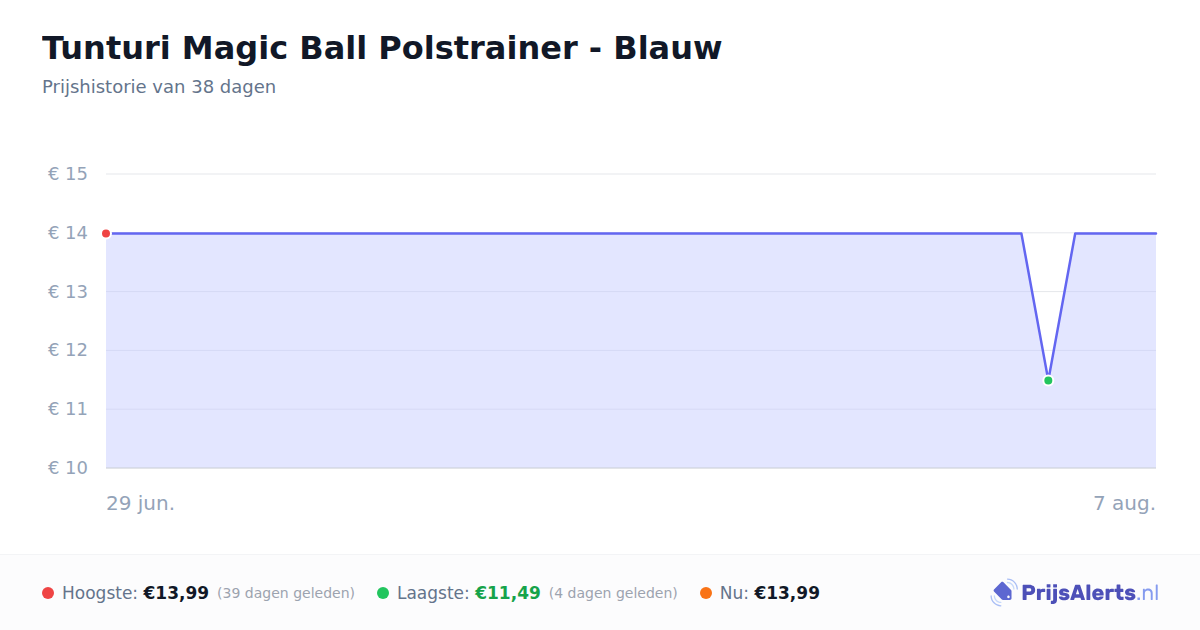This screenshot has height=630, width=1200.
Task: Click the red Hoogste legend dot
Action: (x=48, y=593)
